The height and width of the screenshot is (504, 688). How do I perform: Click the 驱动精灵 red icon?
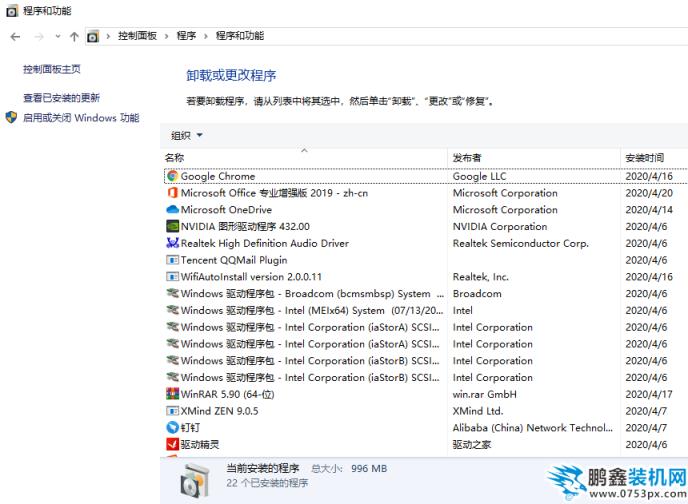(x=172, y=444)
